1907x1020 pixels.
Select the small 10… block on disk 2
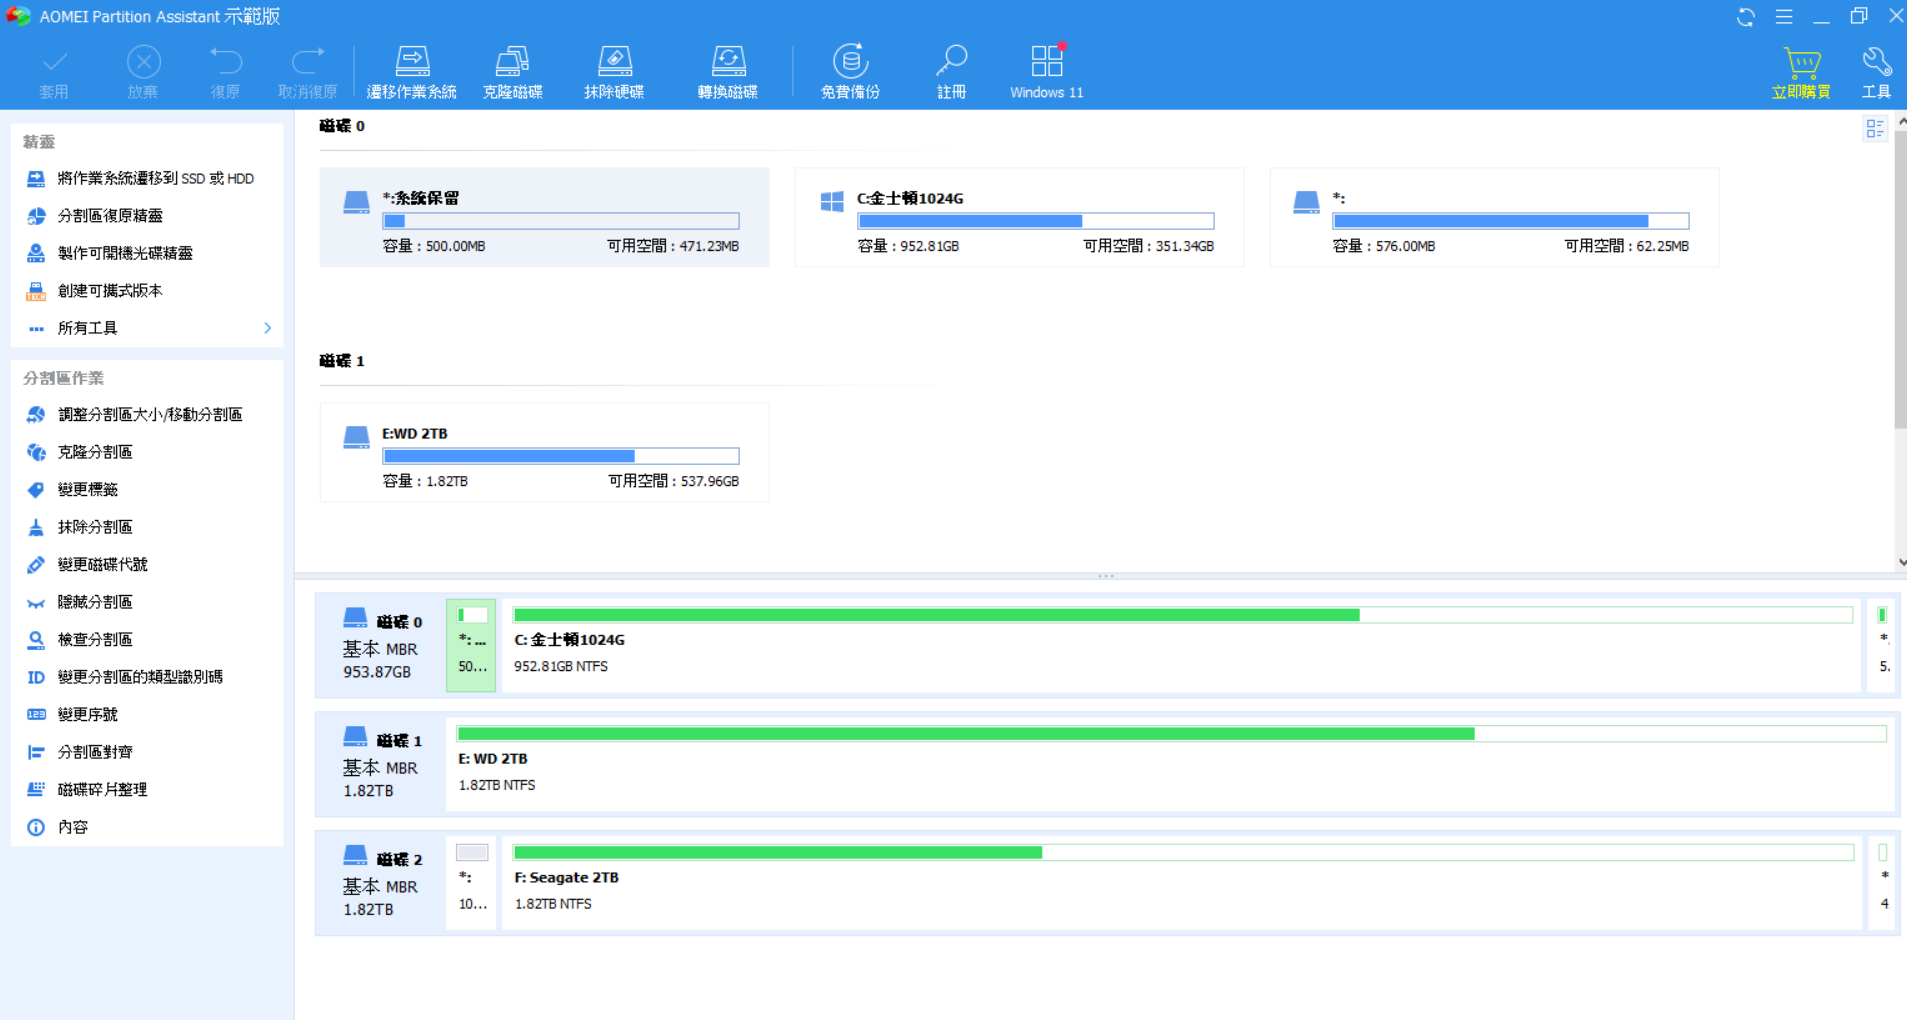click(471, 883)
